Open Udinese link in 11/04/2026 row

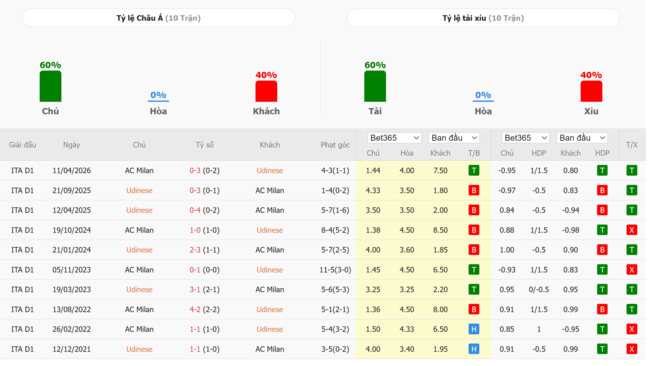(269, 170)
